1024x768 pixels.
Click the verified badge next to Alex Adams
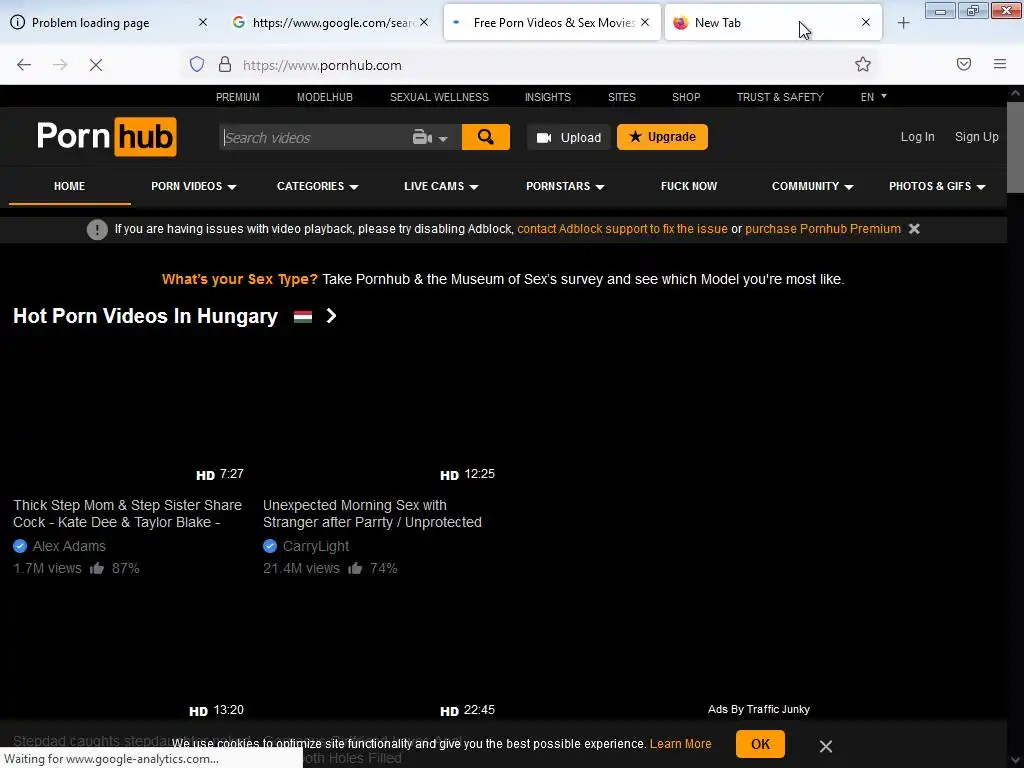point(20,546)
